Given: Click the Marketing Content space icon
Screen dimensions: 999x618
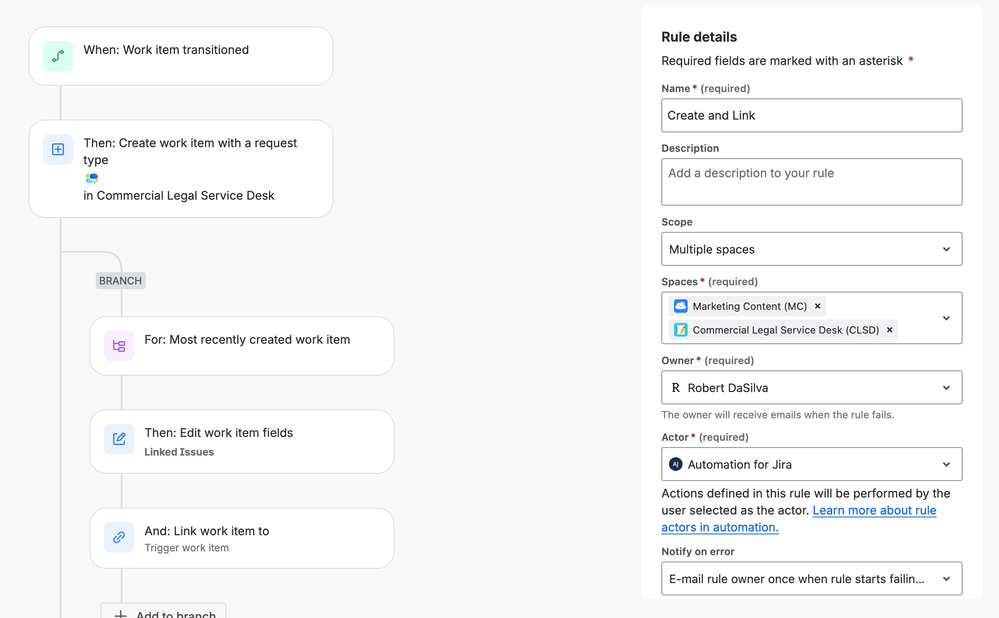Looking at the screenshot, I should coord(681,306).
